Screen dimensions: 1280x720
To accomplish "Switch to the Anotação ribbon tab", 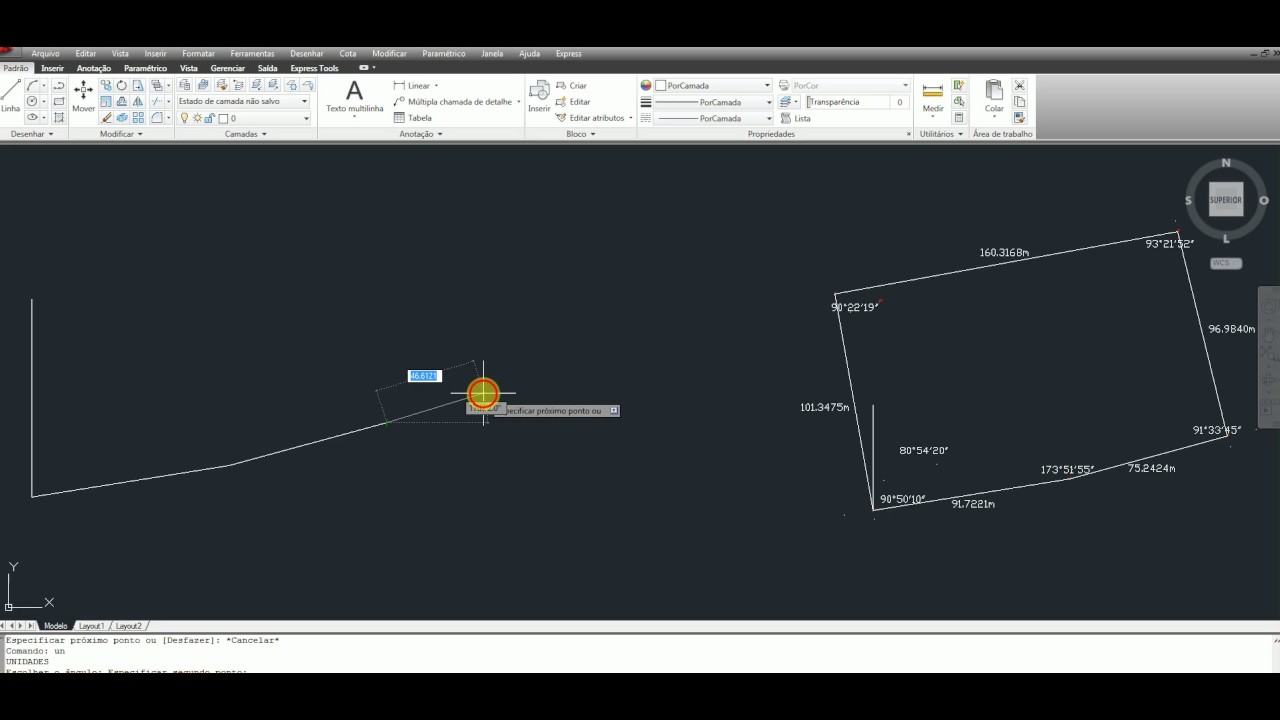I will click(x=94, y=68).
